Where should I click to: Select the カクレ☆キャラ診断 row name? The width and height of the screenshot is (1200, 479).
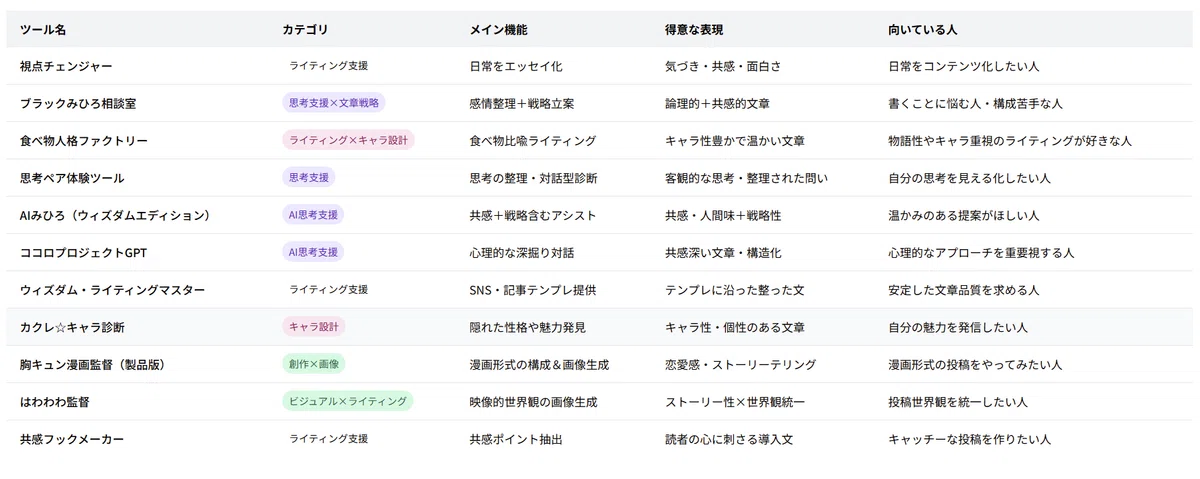pyautogui.click(x=72, y=327)
